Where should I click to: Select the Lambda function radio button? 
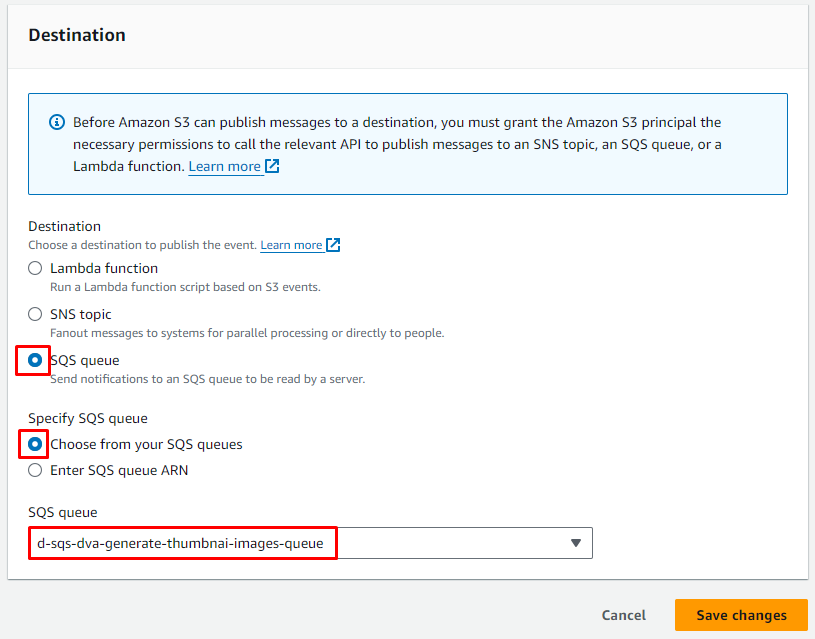(36, 268)
